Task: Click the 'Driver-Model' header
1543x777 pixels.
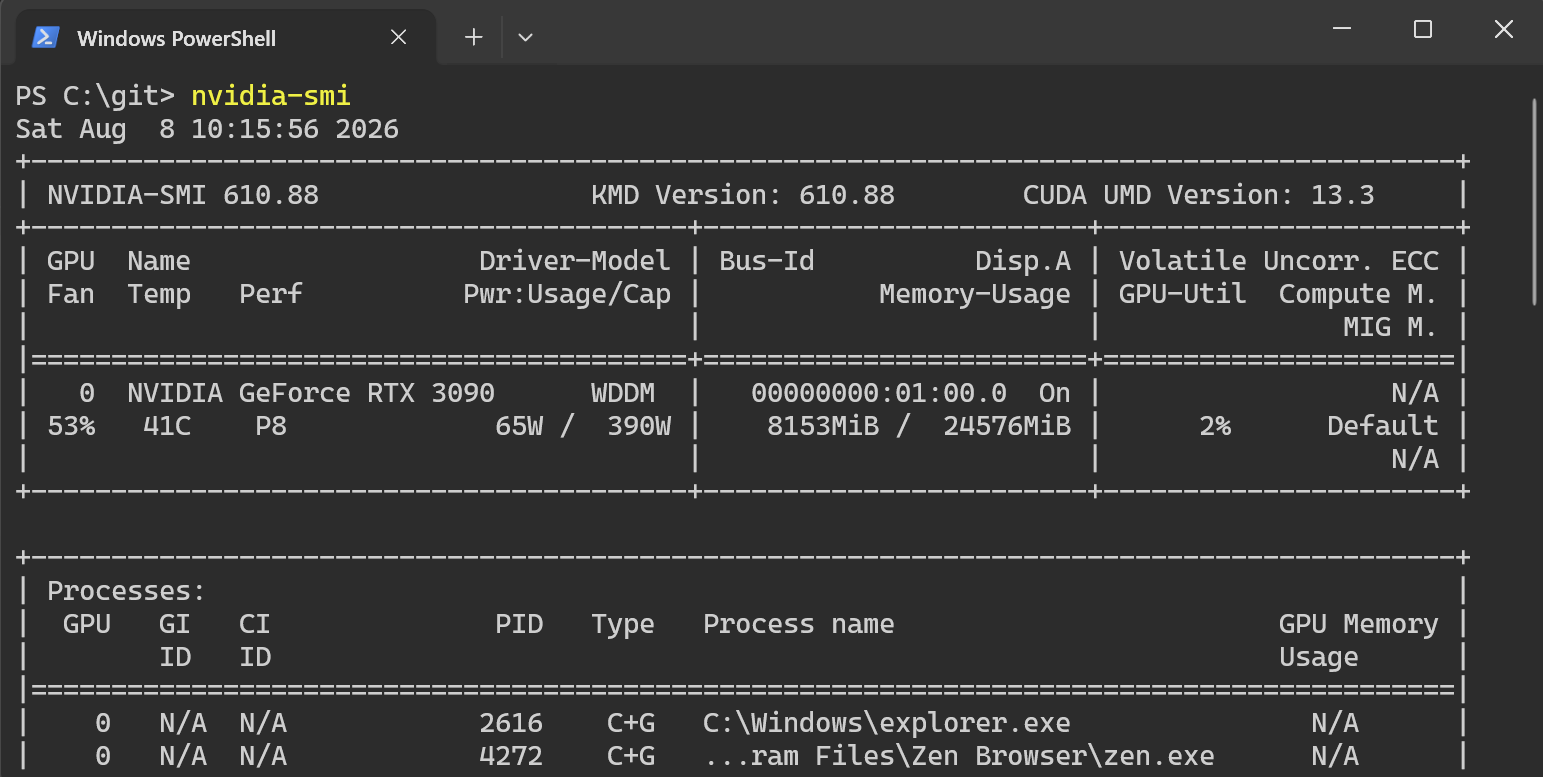Action: click(x=575, y=261)
